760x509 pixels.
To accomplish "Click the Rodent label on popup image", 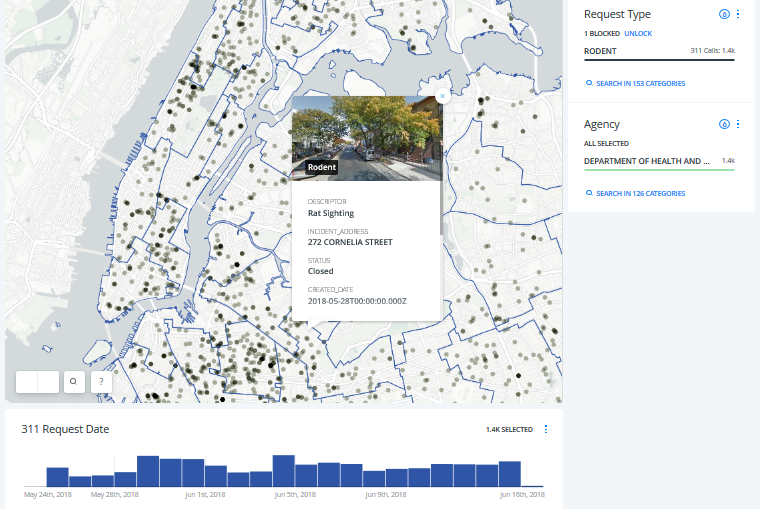I will 322,167.
